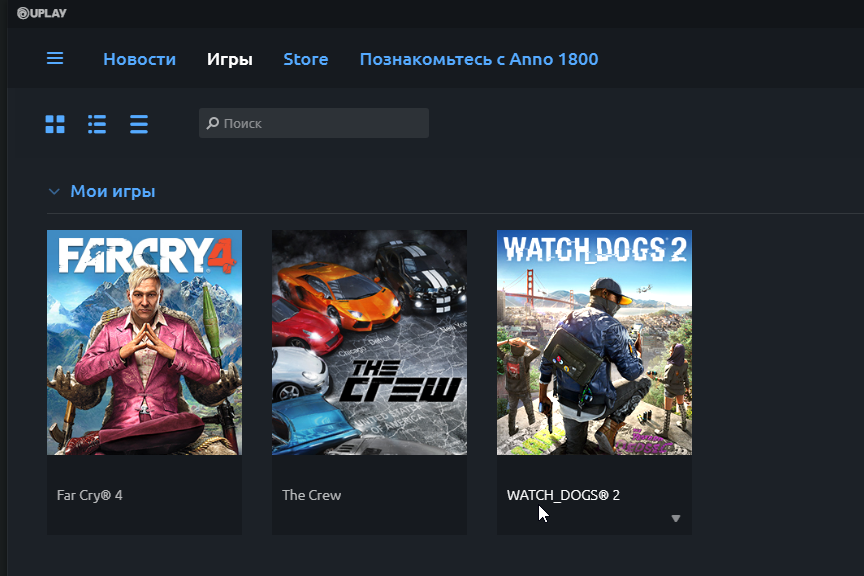Viewport: 864px width, 576px height.
Task: Switch to compact list view
Action: tap(139, 124)
